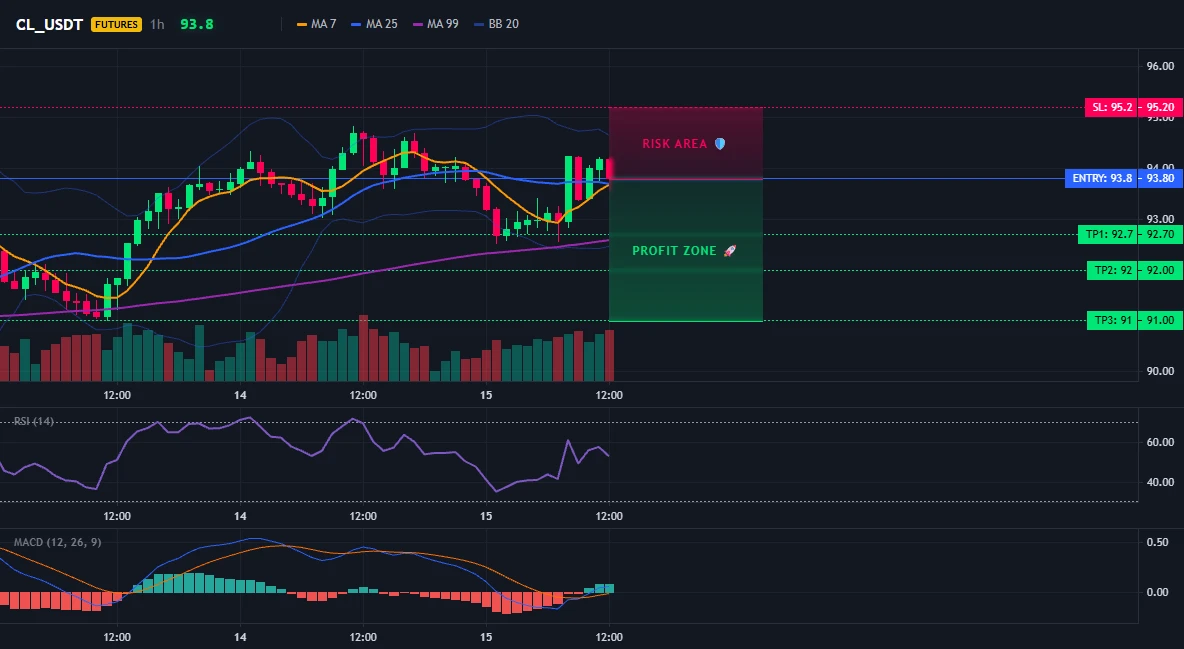Click the rocket icon beside PROFIT ZONE
This screenshot has width=1184, height=649.
(x=729, y=251)
